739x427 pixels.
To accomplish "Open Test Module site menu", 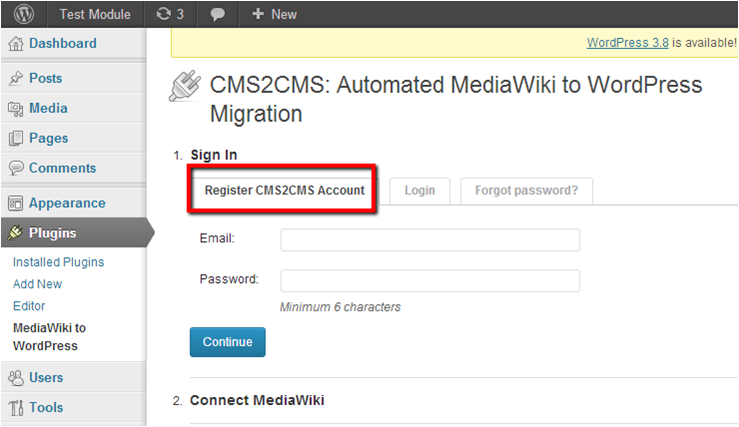I will [x=95, y=14].
